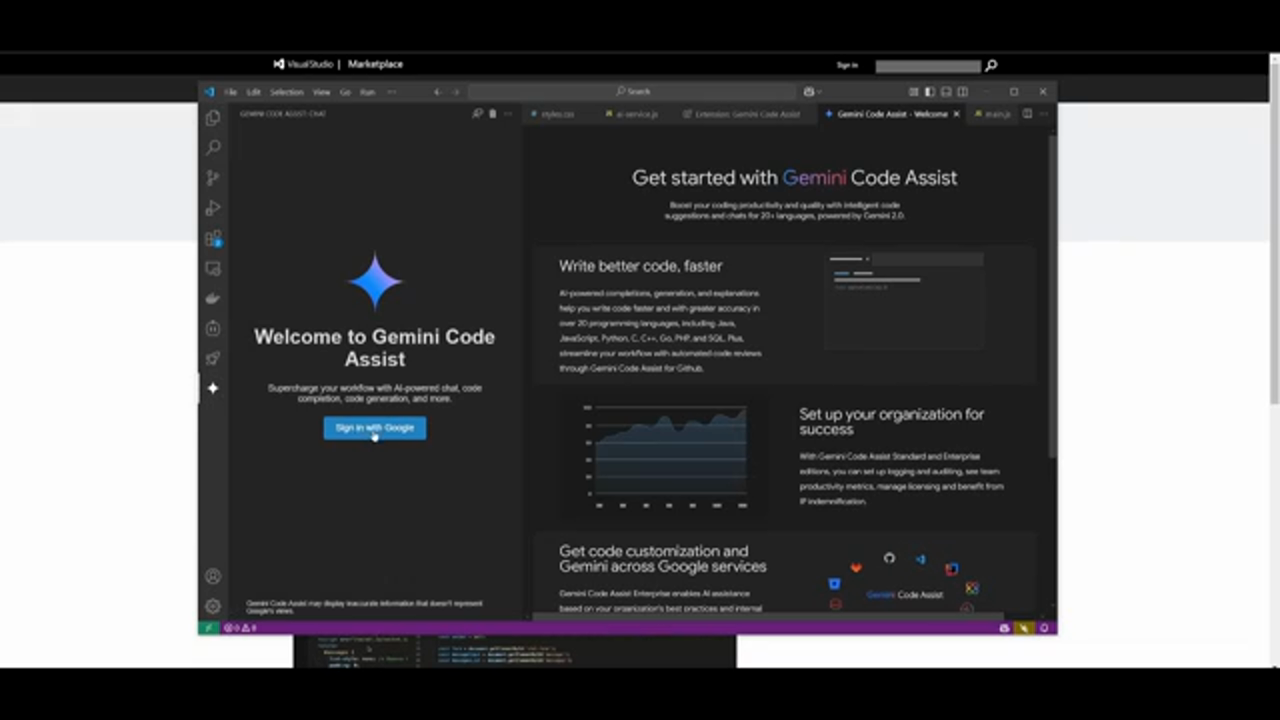Viewport: 1280px width, 720px height.
Task: Open the Docker view in activity bar
Action: point(212,298)
